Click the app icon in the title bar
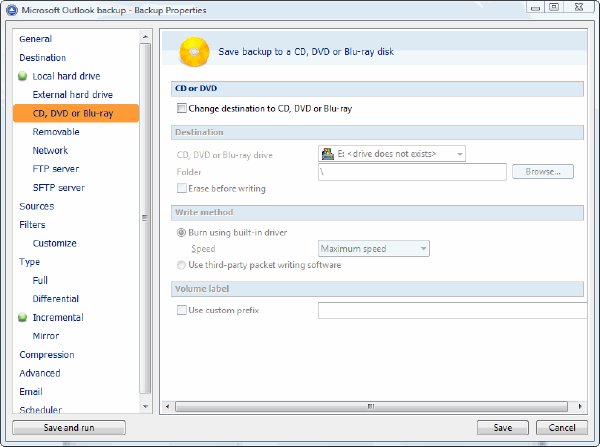This screenshot has width=600, height=447. (12, 10)
